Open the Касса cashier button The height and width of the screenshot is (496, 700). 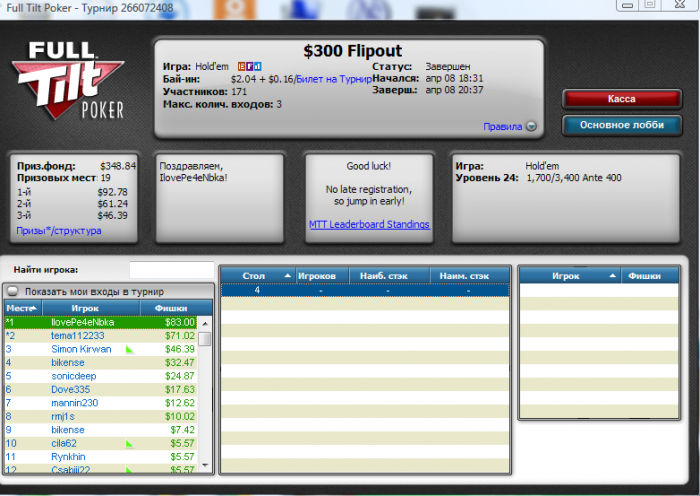[x=621, y=99]
